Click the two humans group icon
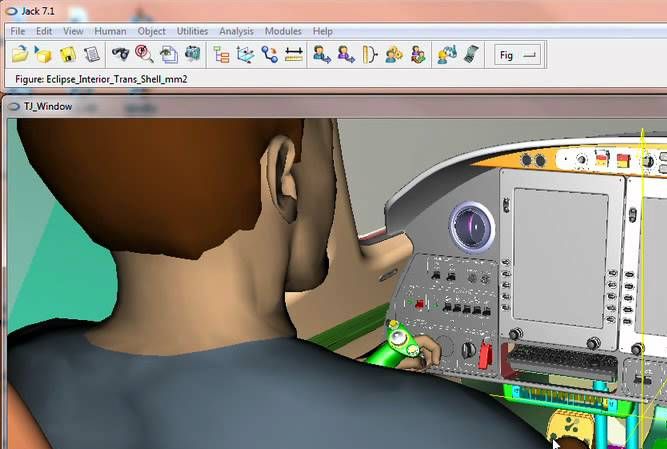This screenshot has height=449, width=667. click(418, 54)
